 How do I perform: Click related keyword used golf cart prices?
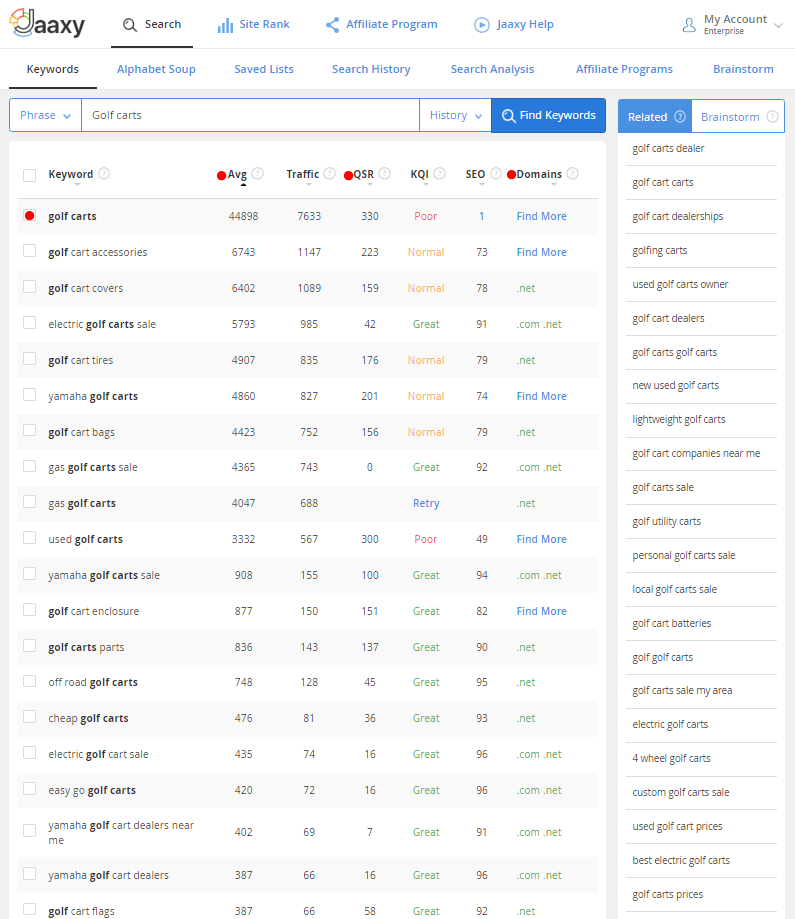click(x=677, y=826)
